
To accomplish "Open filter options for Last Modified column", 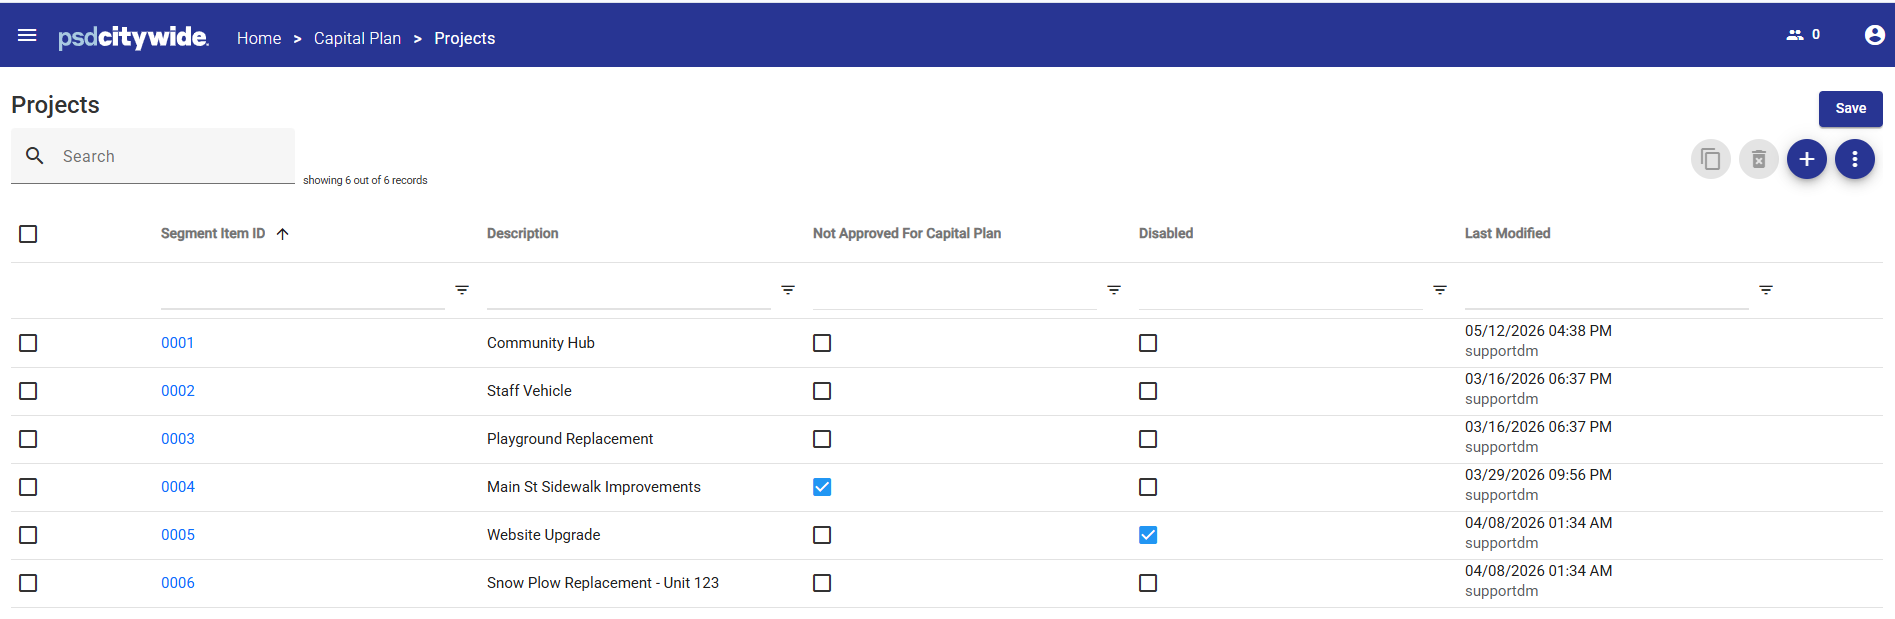I will click(1766, 290).
